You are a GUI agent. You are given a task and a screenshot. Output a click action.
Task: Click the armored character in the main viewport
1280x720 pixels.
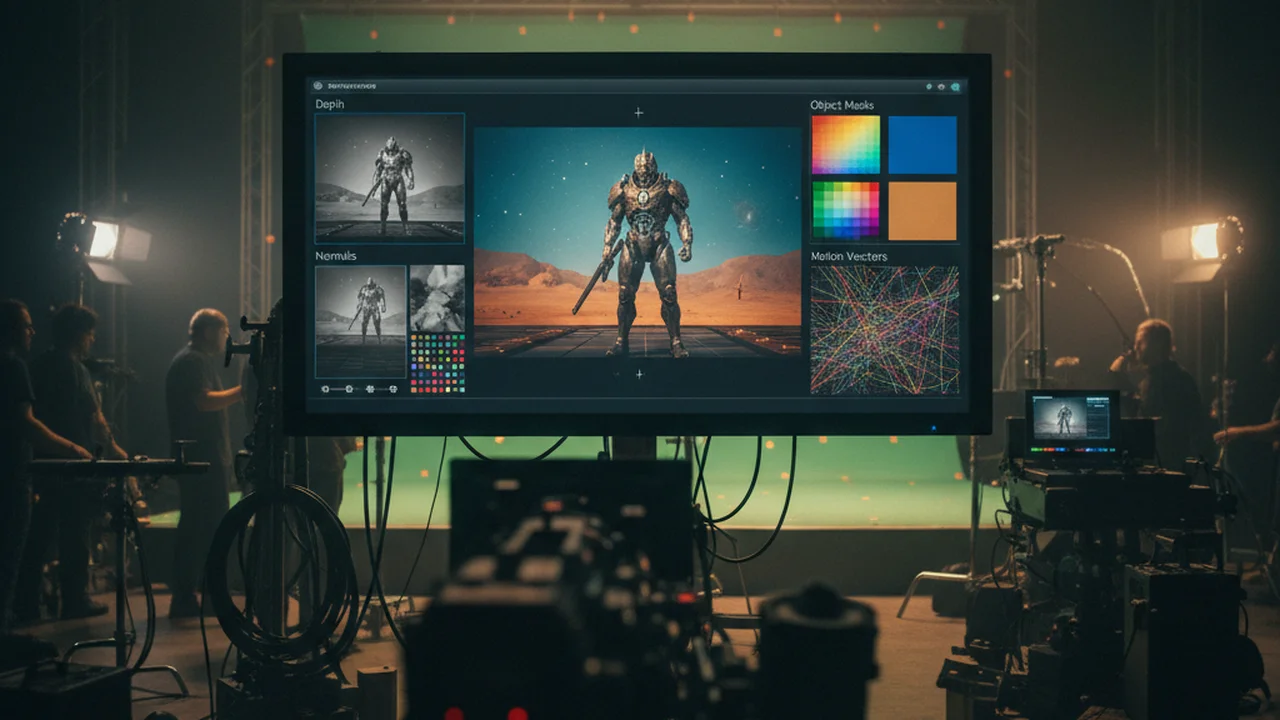pyautogui.click(x=646, y=252)
